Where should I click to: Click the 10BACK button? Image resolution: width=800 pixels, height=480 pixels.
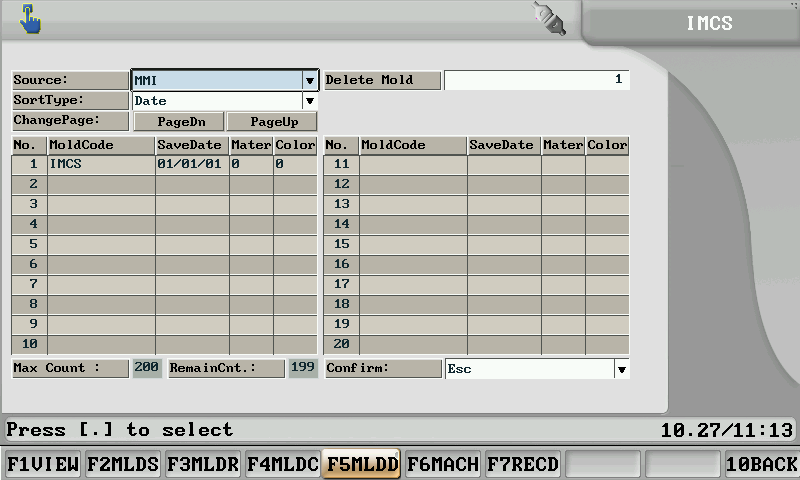pyautogui.click(x=761, y=464)
